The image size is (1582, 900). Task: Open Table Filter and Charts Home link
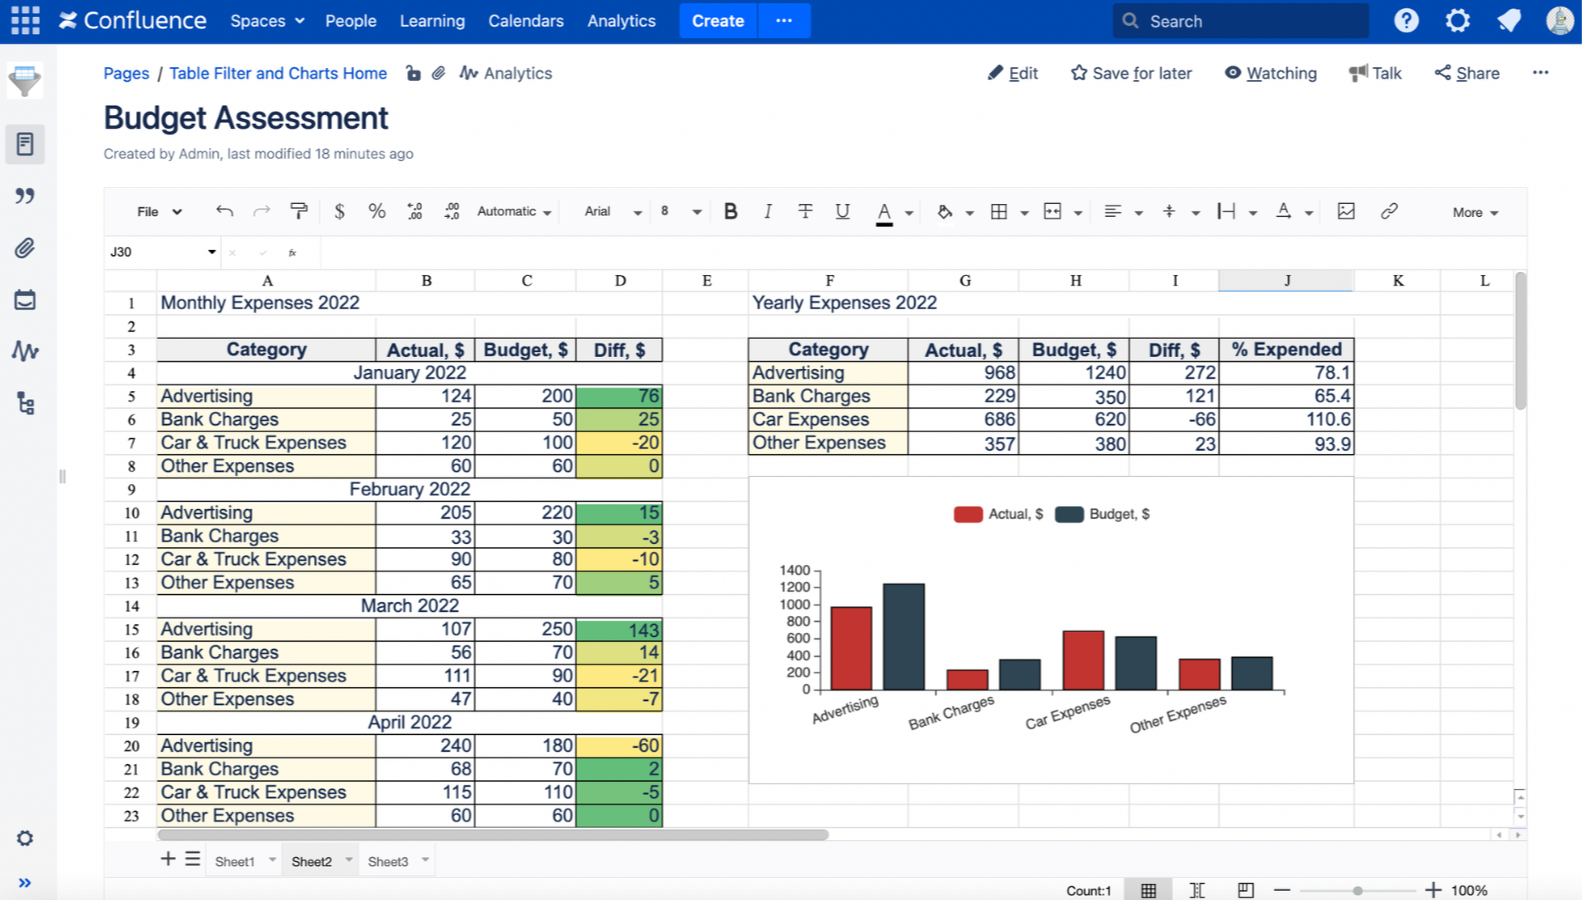[x=278, y=73]
